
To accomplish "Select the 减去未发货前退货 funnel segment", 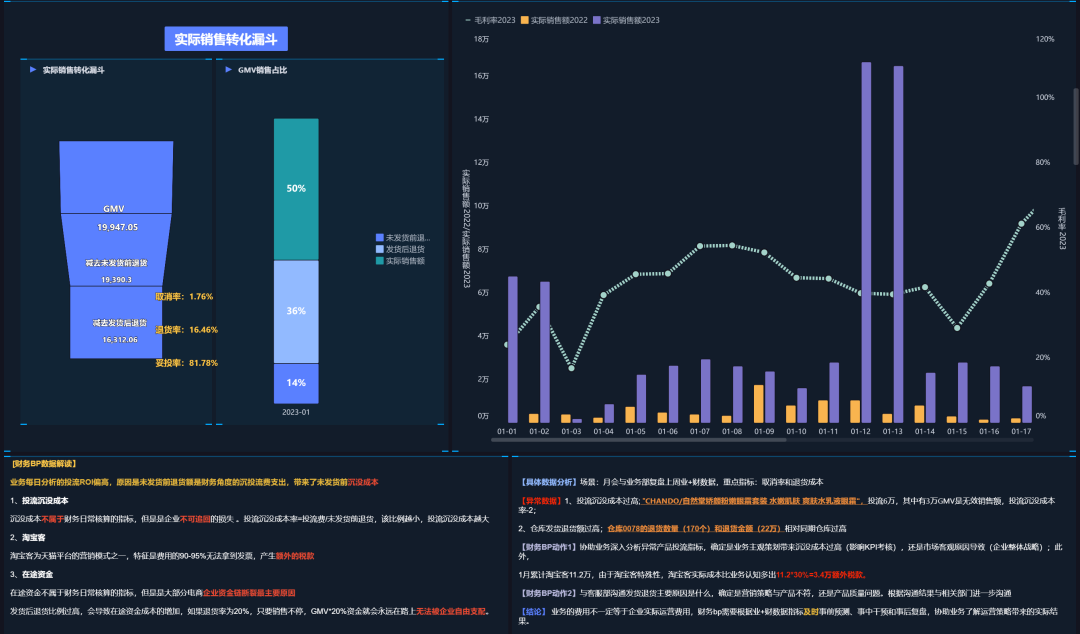I will coord(116,249).
